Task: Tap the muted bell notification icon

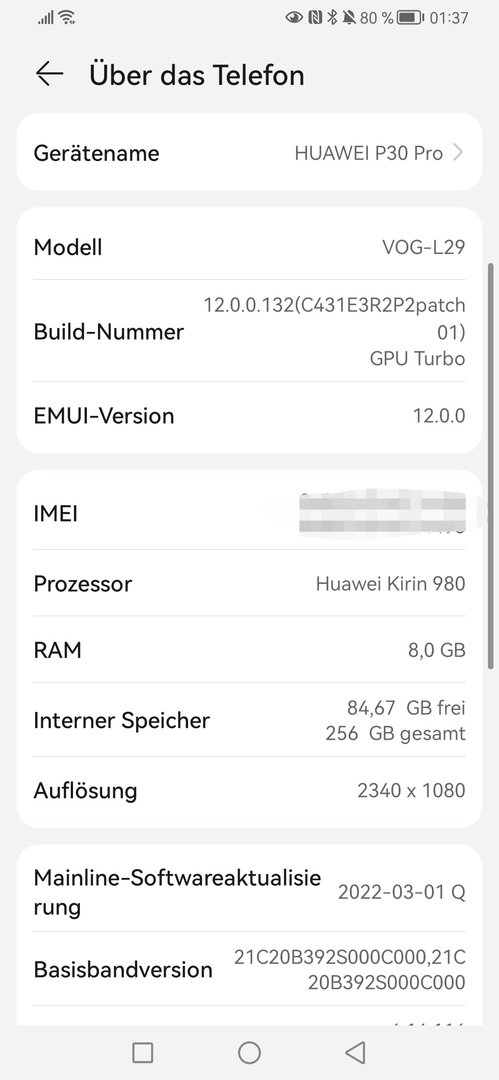Action: [x=349, y=18]
